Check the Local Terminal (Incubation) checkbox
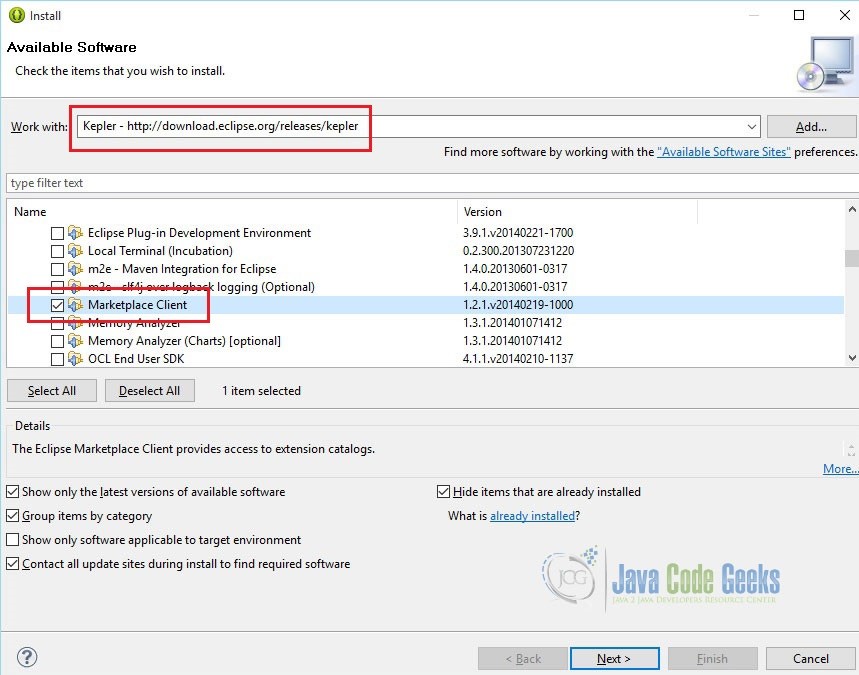This screenshot has width=859, height=675. pos(57,251)
